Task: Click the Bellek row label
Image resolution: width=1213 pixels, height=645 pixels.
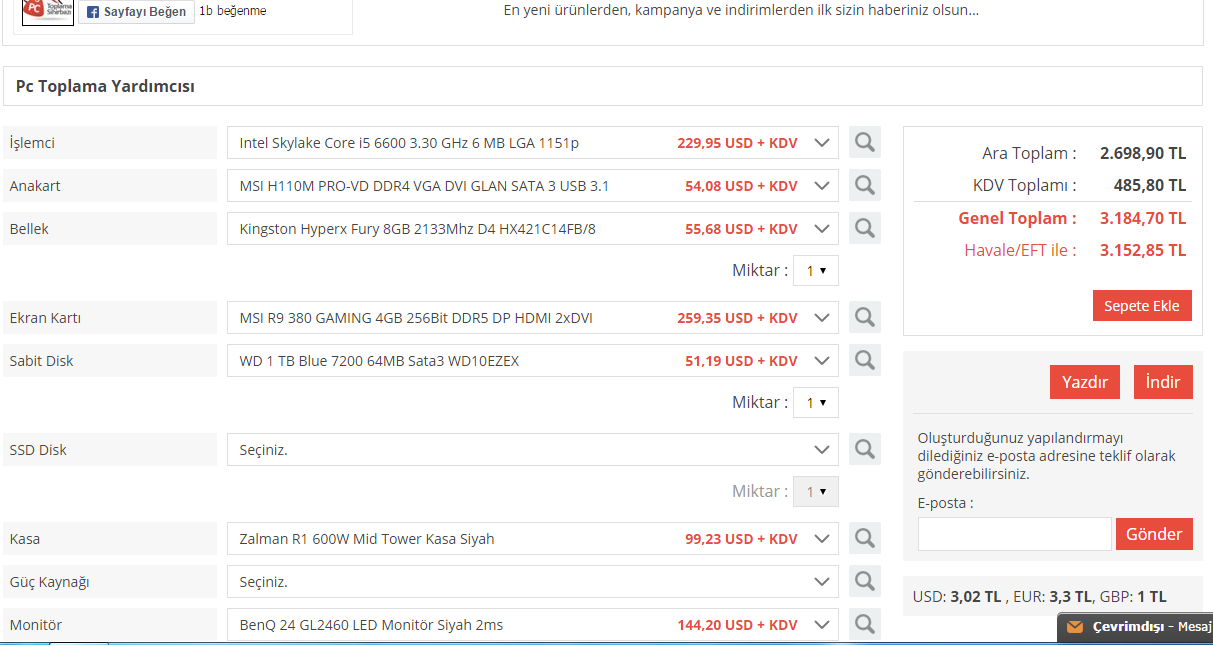Action: (29, 229)
